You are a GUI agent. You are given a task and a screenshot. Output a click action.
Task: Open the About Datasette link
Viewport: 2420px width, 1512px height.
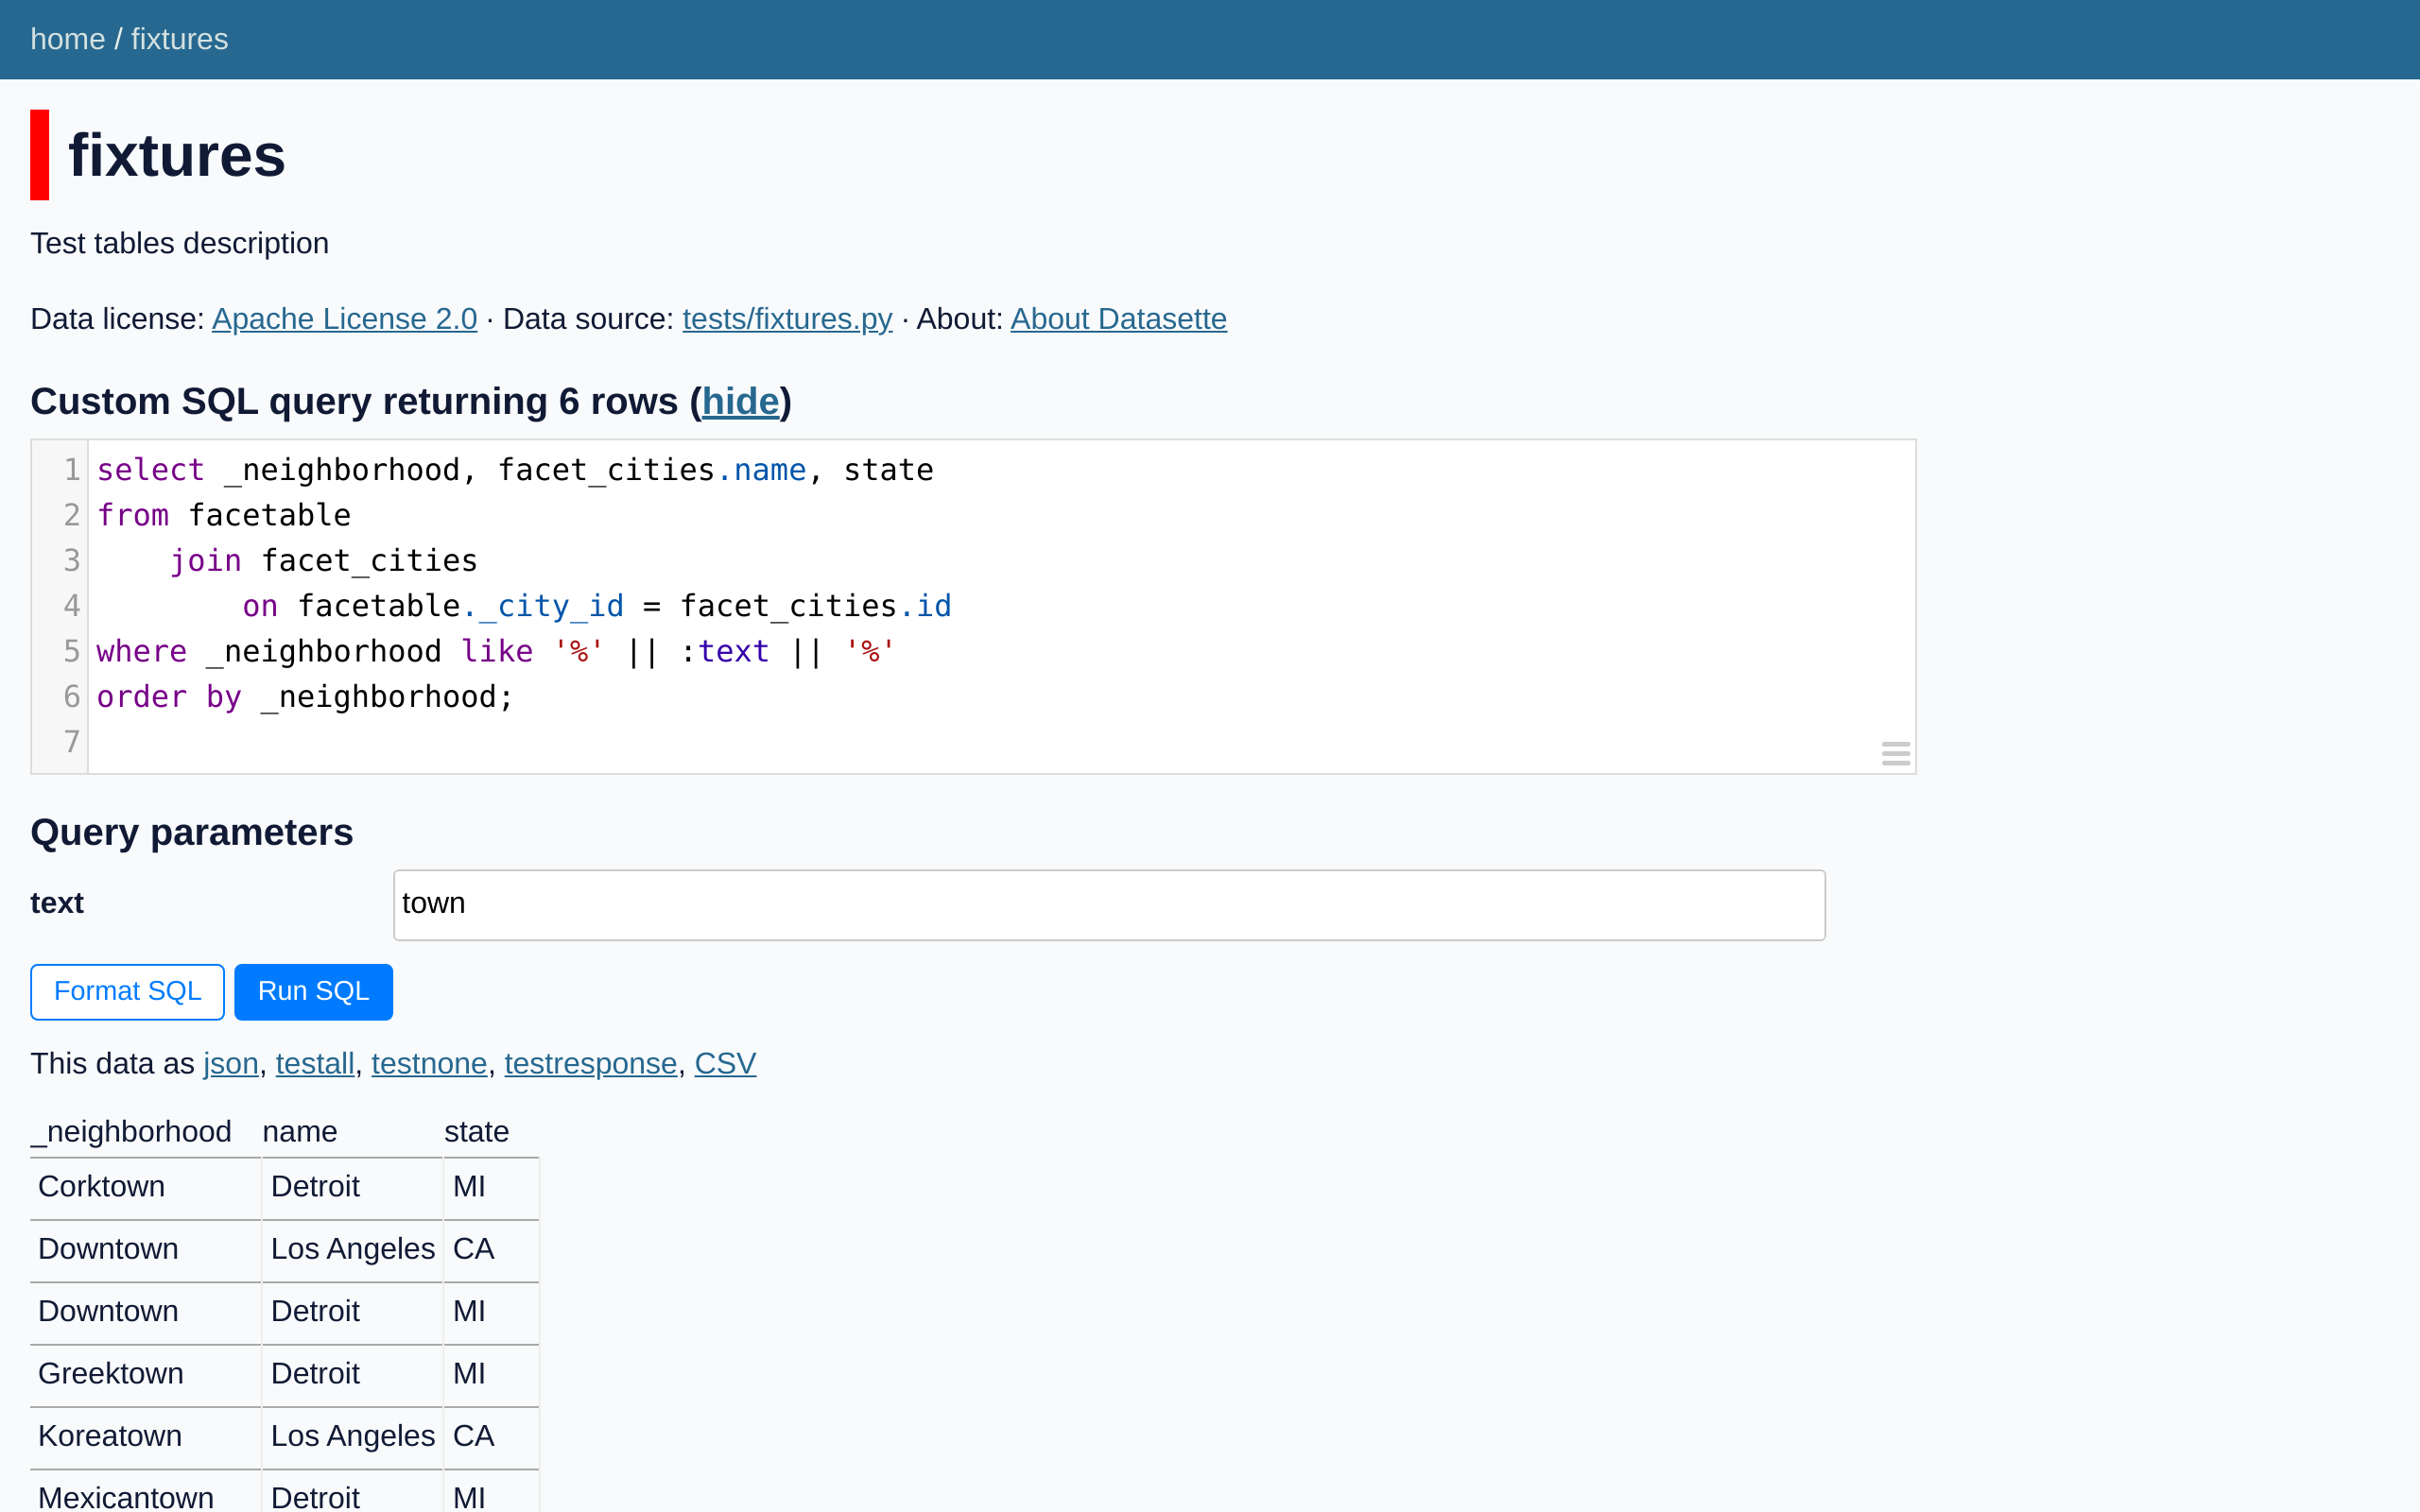[1118, 318]
